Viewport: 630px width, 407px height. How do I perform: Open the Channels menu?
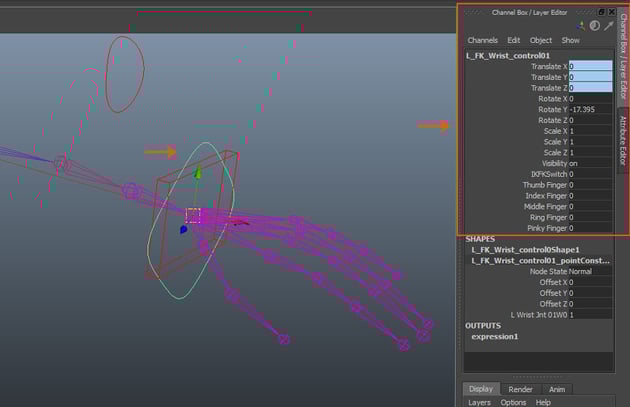click(x=482, y=40)
